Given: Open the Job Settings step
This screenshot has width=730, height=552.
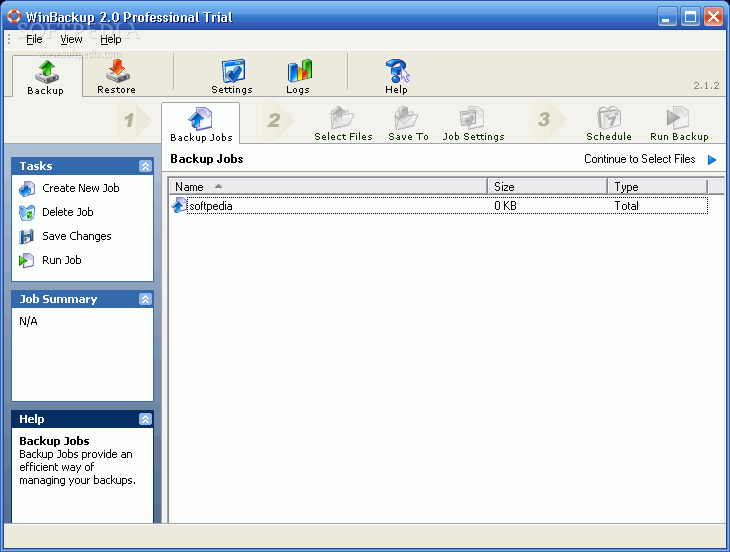Looking at the screenshot, I should pos(473,124).
